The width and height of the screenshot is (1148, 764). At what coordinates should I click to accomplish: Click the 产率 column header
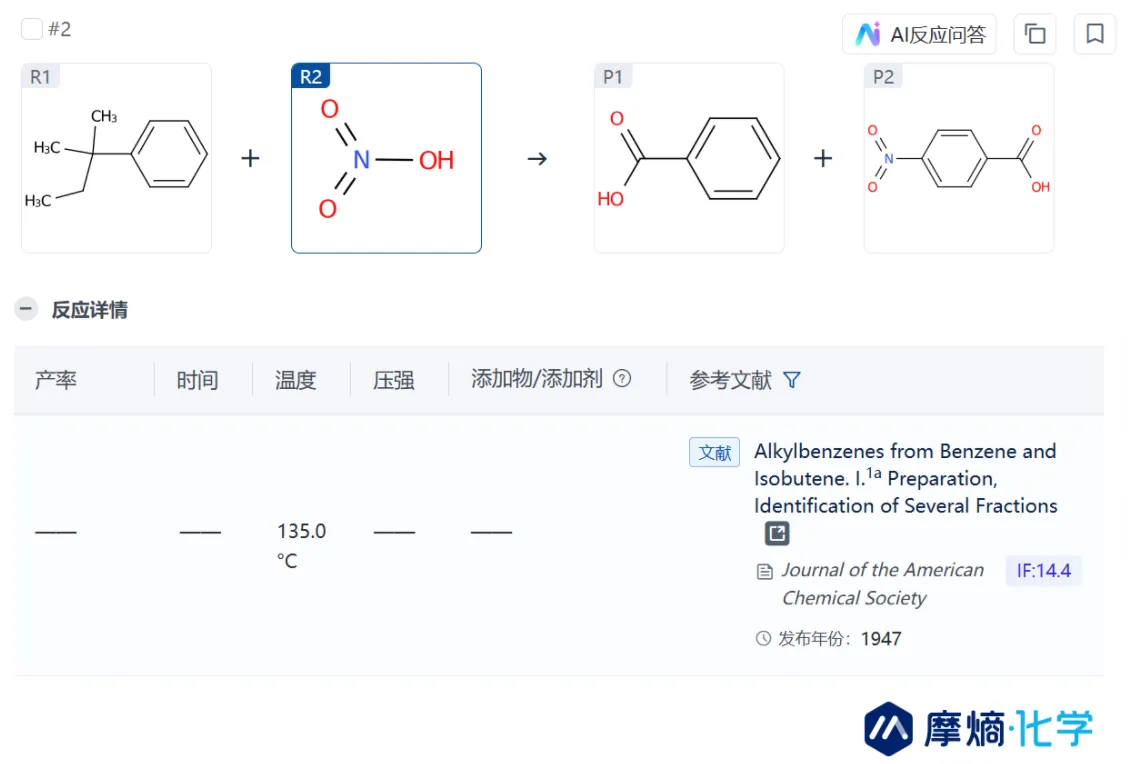pos(56,380)
